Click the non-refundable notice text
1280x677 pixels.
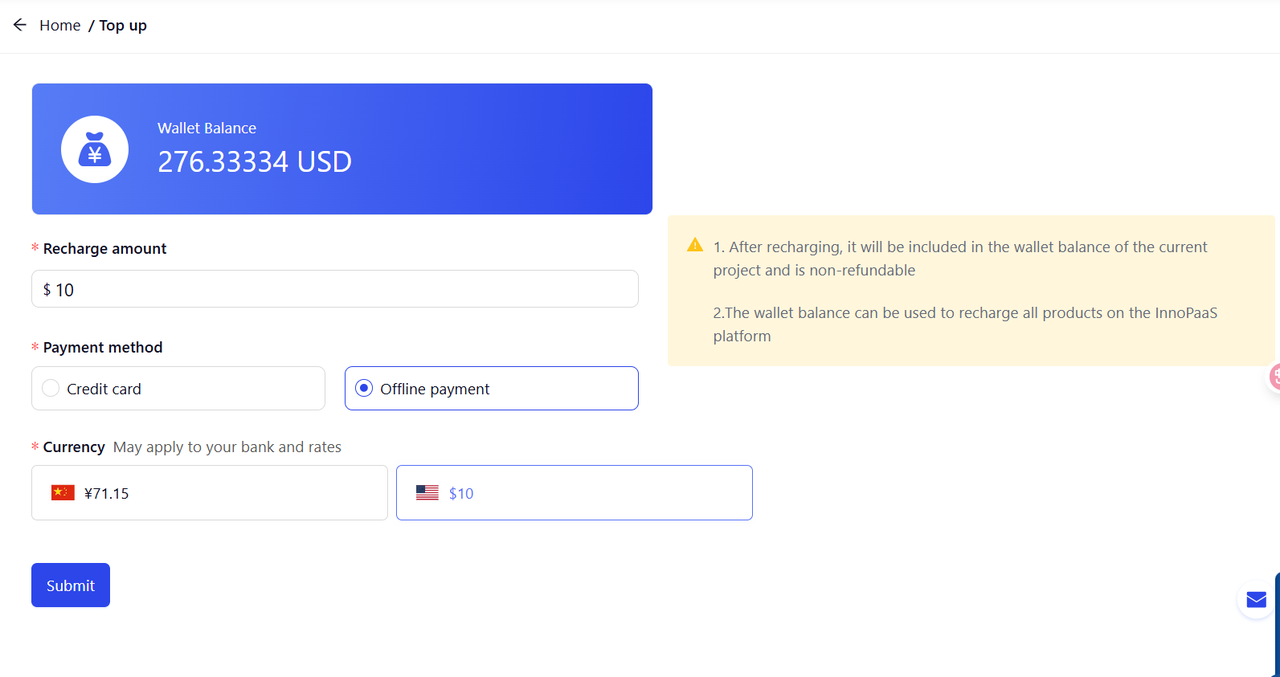(x=960, y=258)
